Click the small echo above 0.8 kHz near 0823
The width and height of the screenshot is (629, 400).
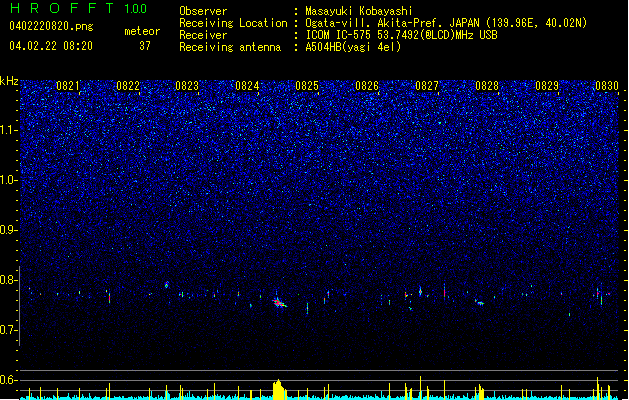167,285
